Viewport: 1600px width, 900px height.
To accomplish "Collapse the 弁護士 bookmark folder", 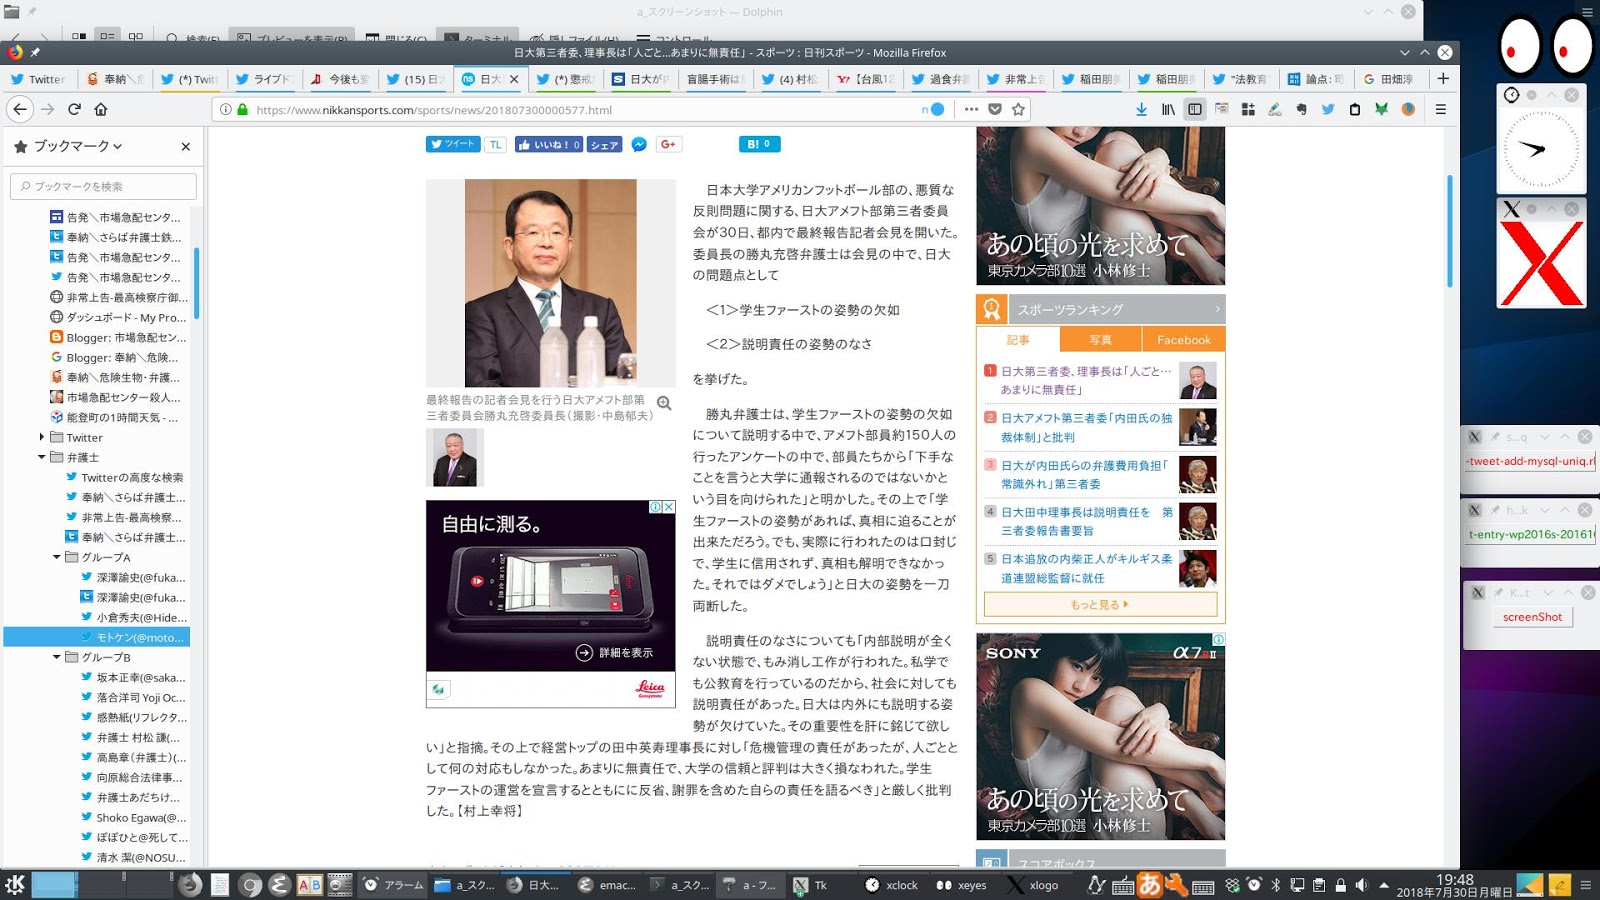I will [42, 457].
